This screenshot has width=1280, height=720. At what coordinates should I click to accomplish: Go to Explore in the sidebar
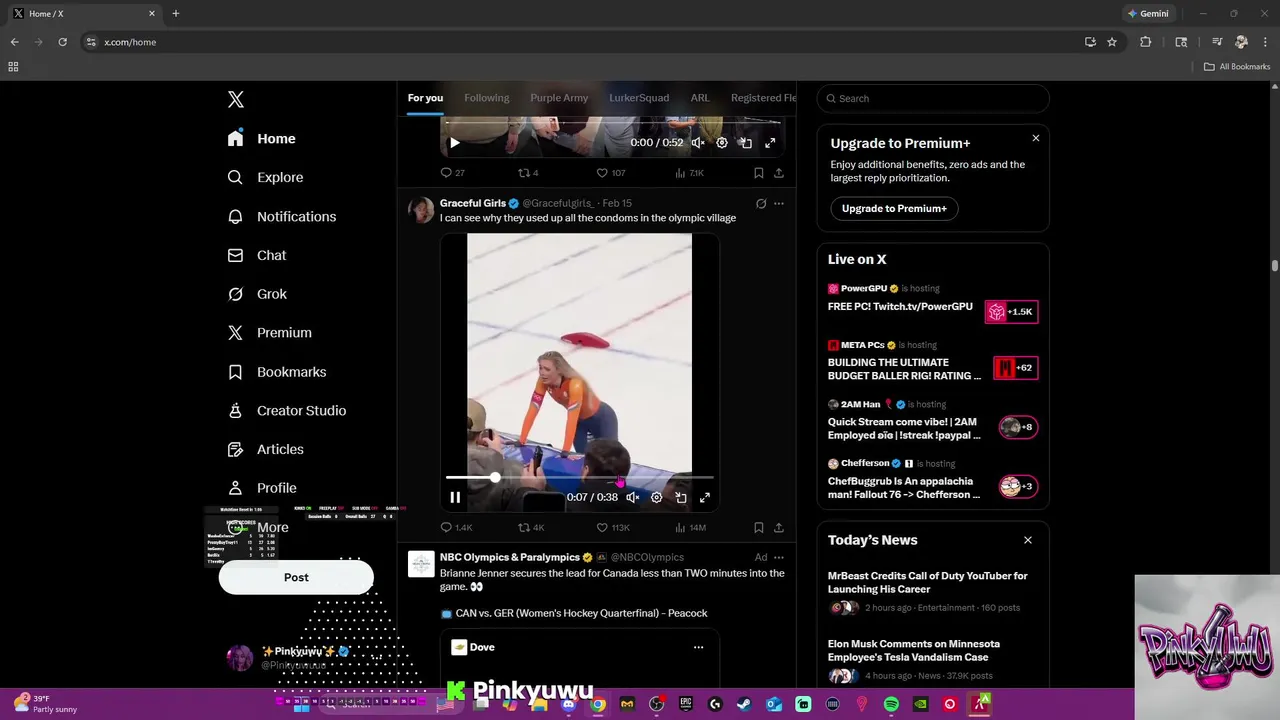click(265, 177)
